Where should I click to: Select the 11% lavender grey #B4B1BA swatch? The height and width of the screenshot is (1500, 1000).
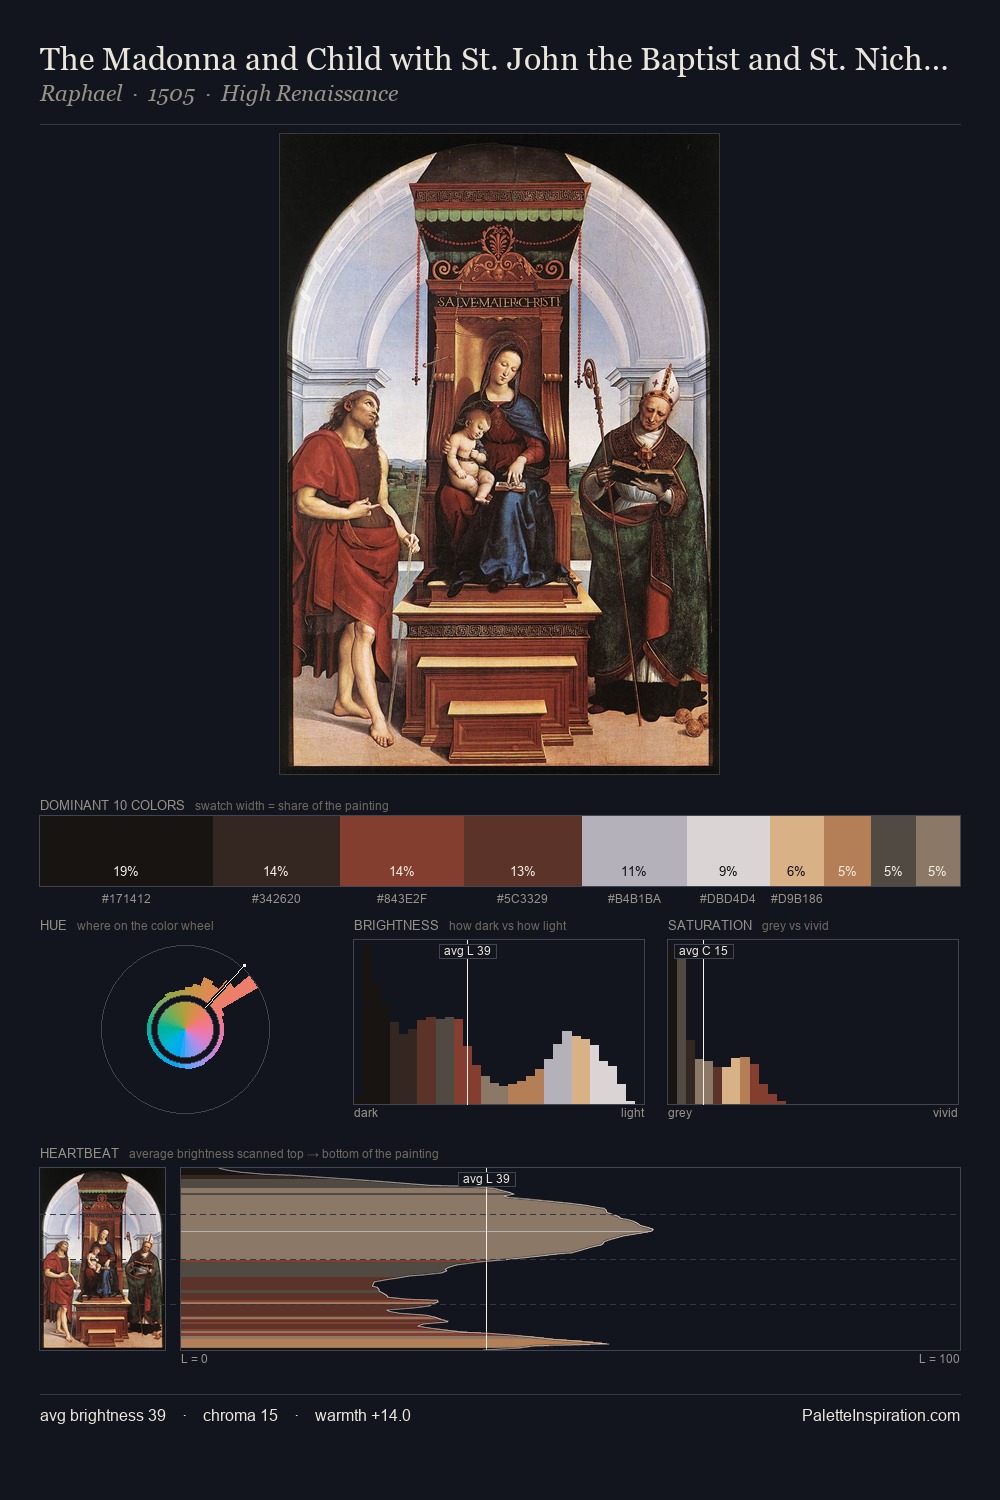[x=634, y=851]
